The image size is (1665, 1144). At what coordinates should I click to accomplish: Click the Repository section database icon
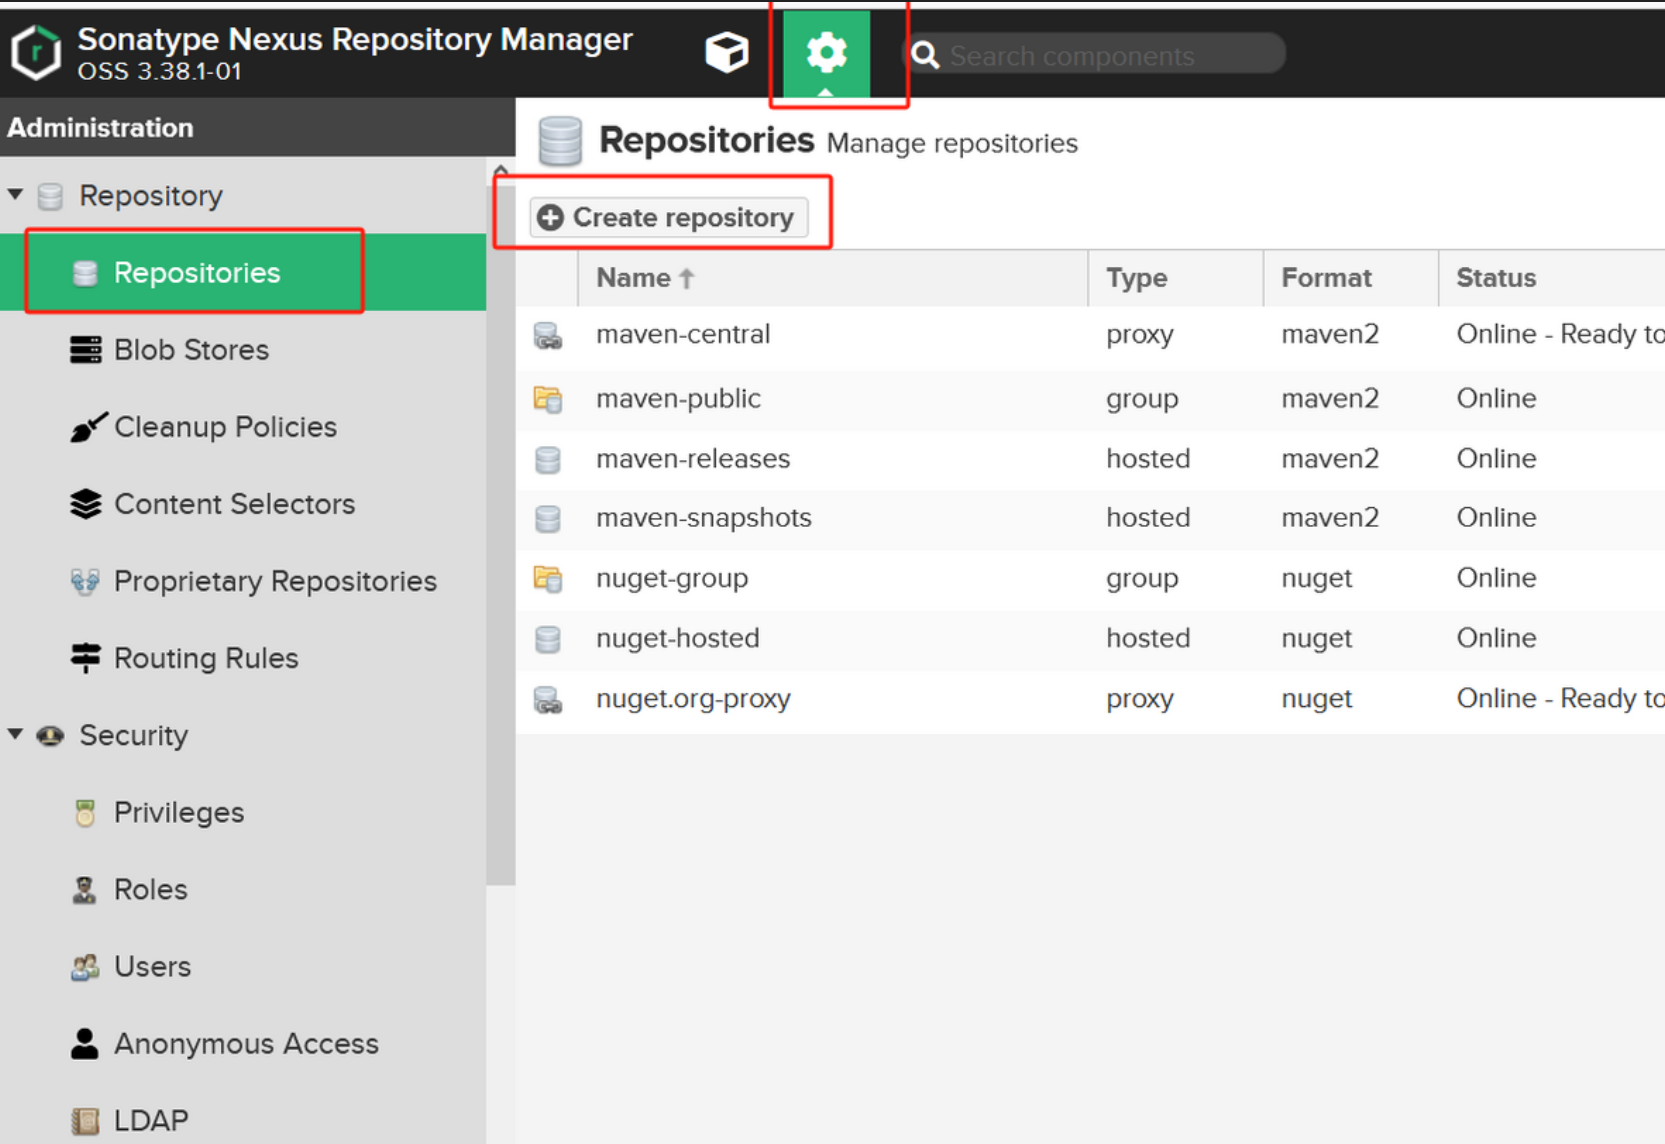coord(50,196)
